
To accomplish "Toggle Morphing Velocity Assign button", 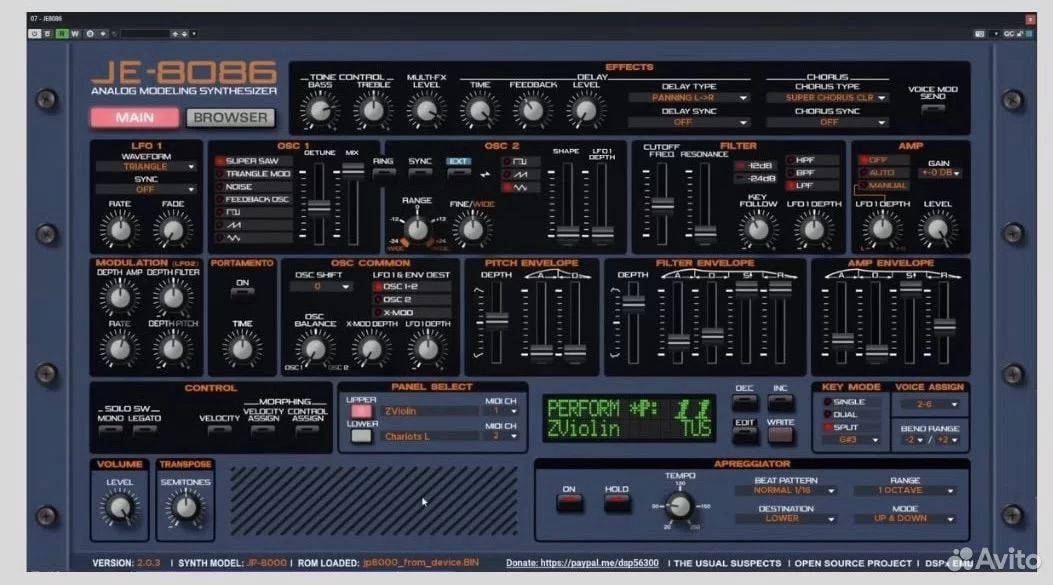I will pos(263,431).
